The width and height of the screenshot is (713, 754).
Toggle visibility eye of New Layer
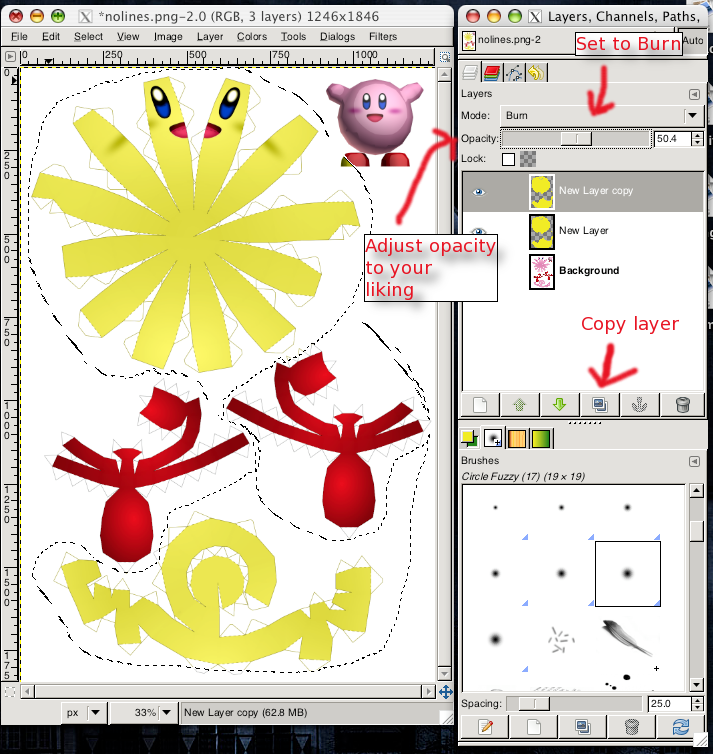point(478,230)
